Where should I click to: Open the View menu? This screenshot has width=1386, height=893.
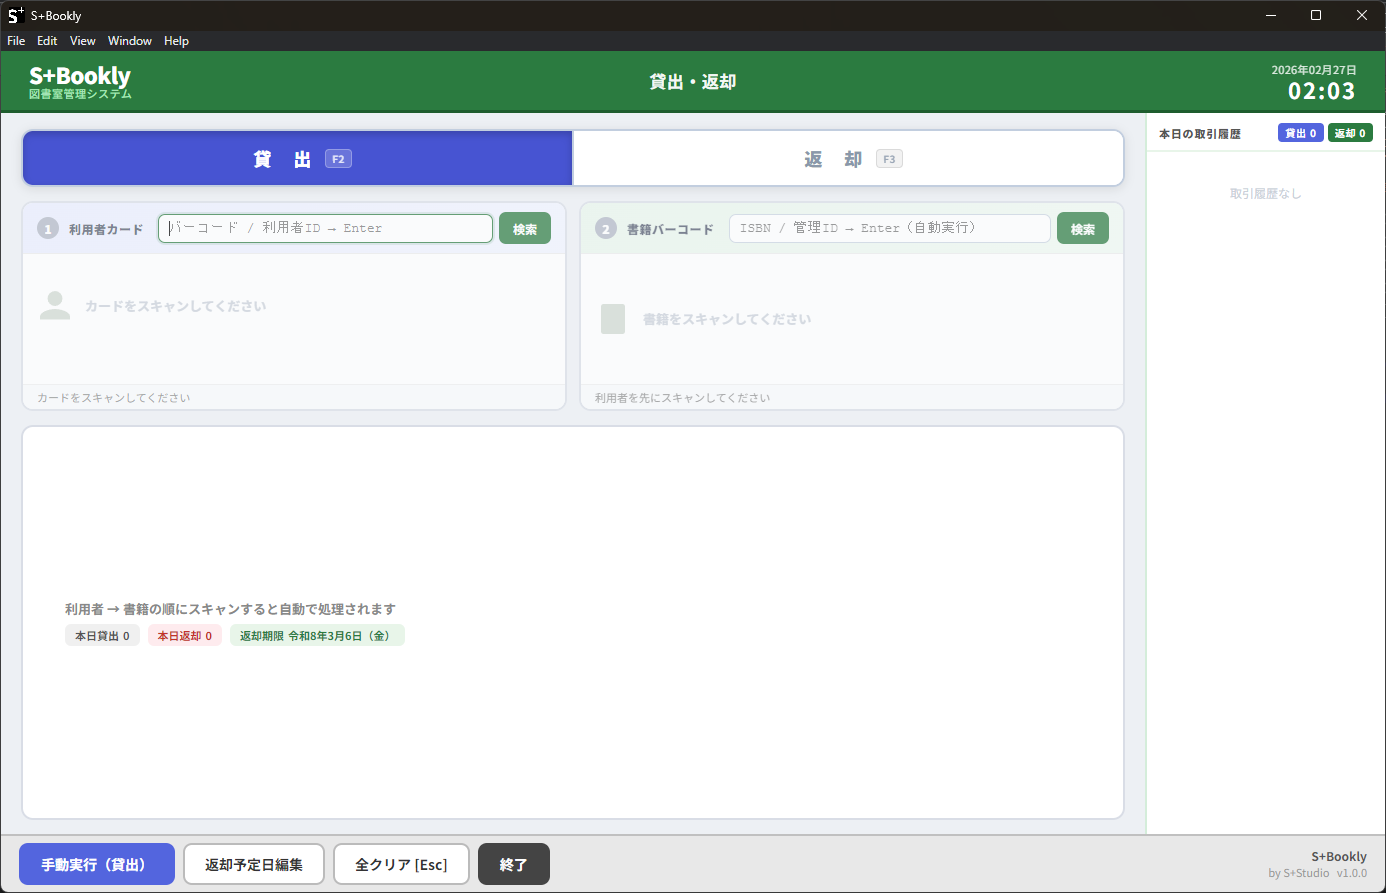83,41
